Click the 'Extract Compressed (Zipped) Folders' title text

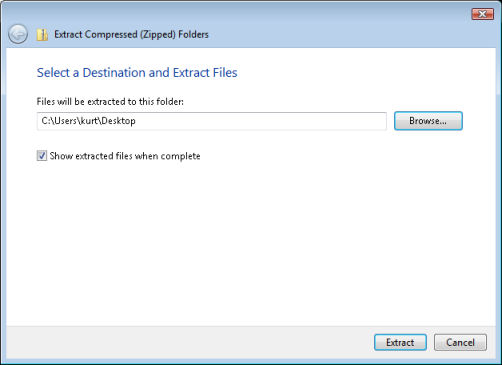tap(131, 34)
